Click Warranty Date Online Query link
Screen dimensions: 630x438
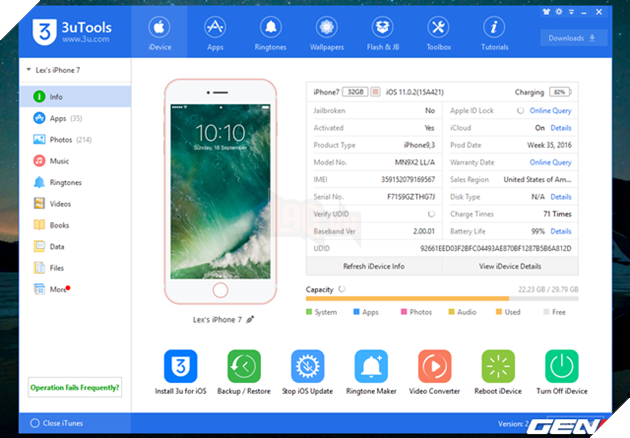pos(550,162)
